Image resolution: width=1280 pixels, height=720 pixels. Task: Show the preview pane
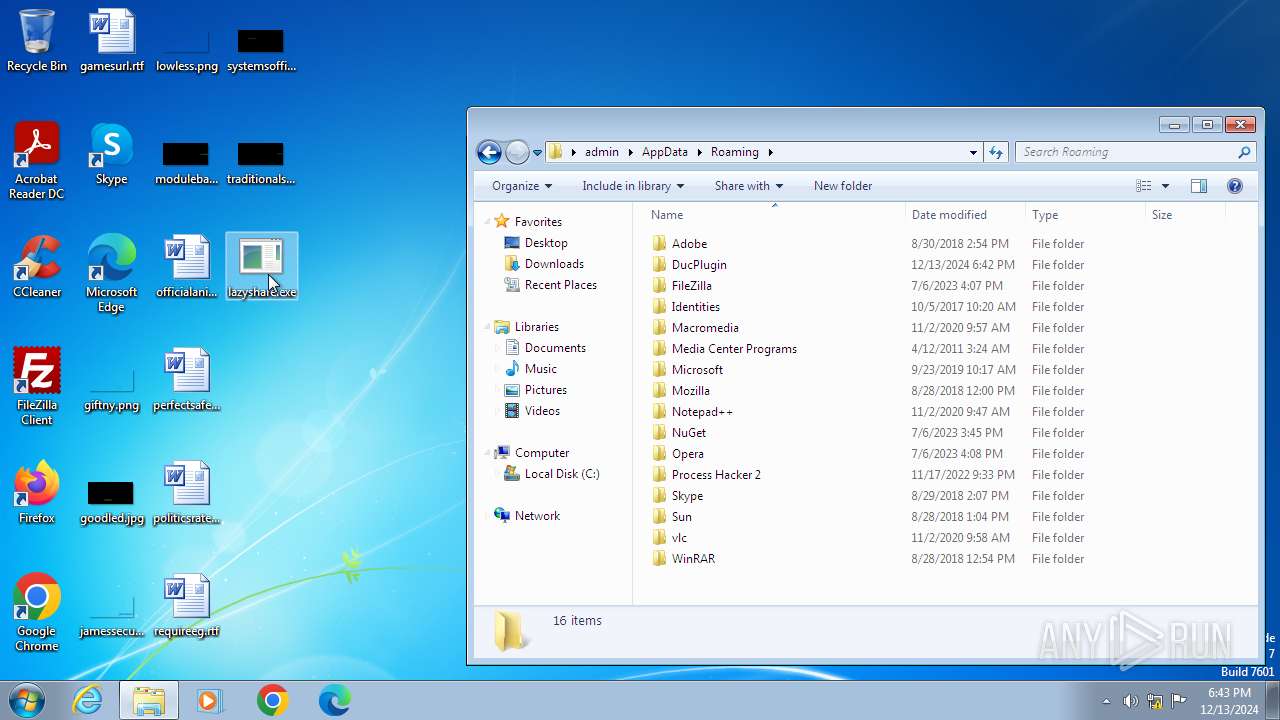pyautogui.click(x=1199, y=186)
